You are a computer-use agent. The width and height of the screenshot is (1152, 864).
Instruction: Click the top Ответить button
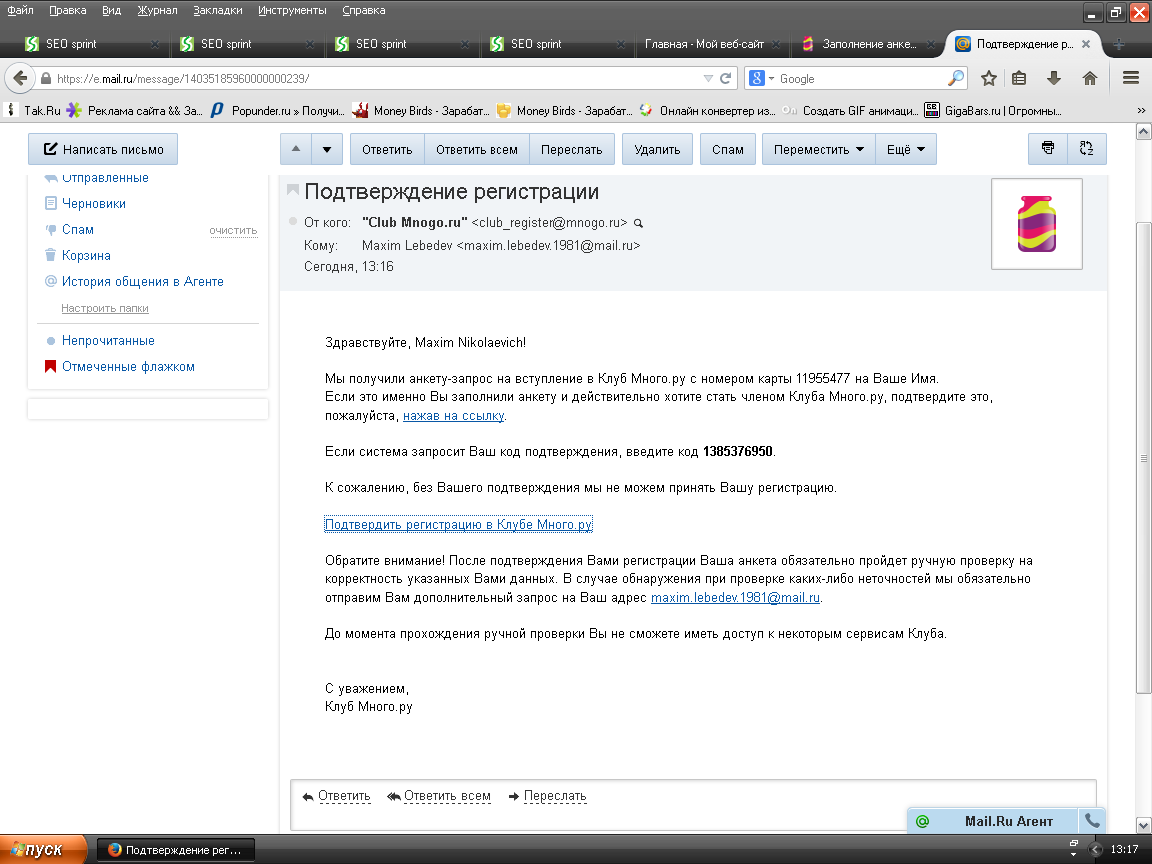[x=386, y=149]
